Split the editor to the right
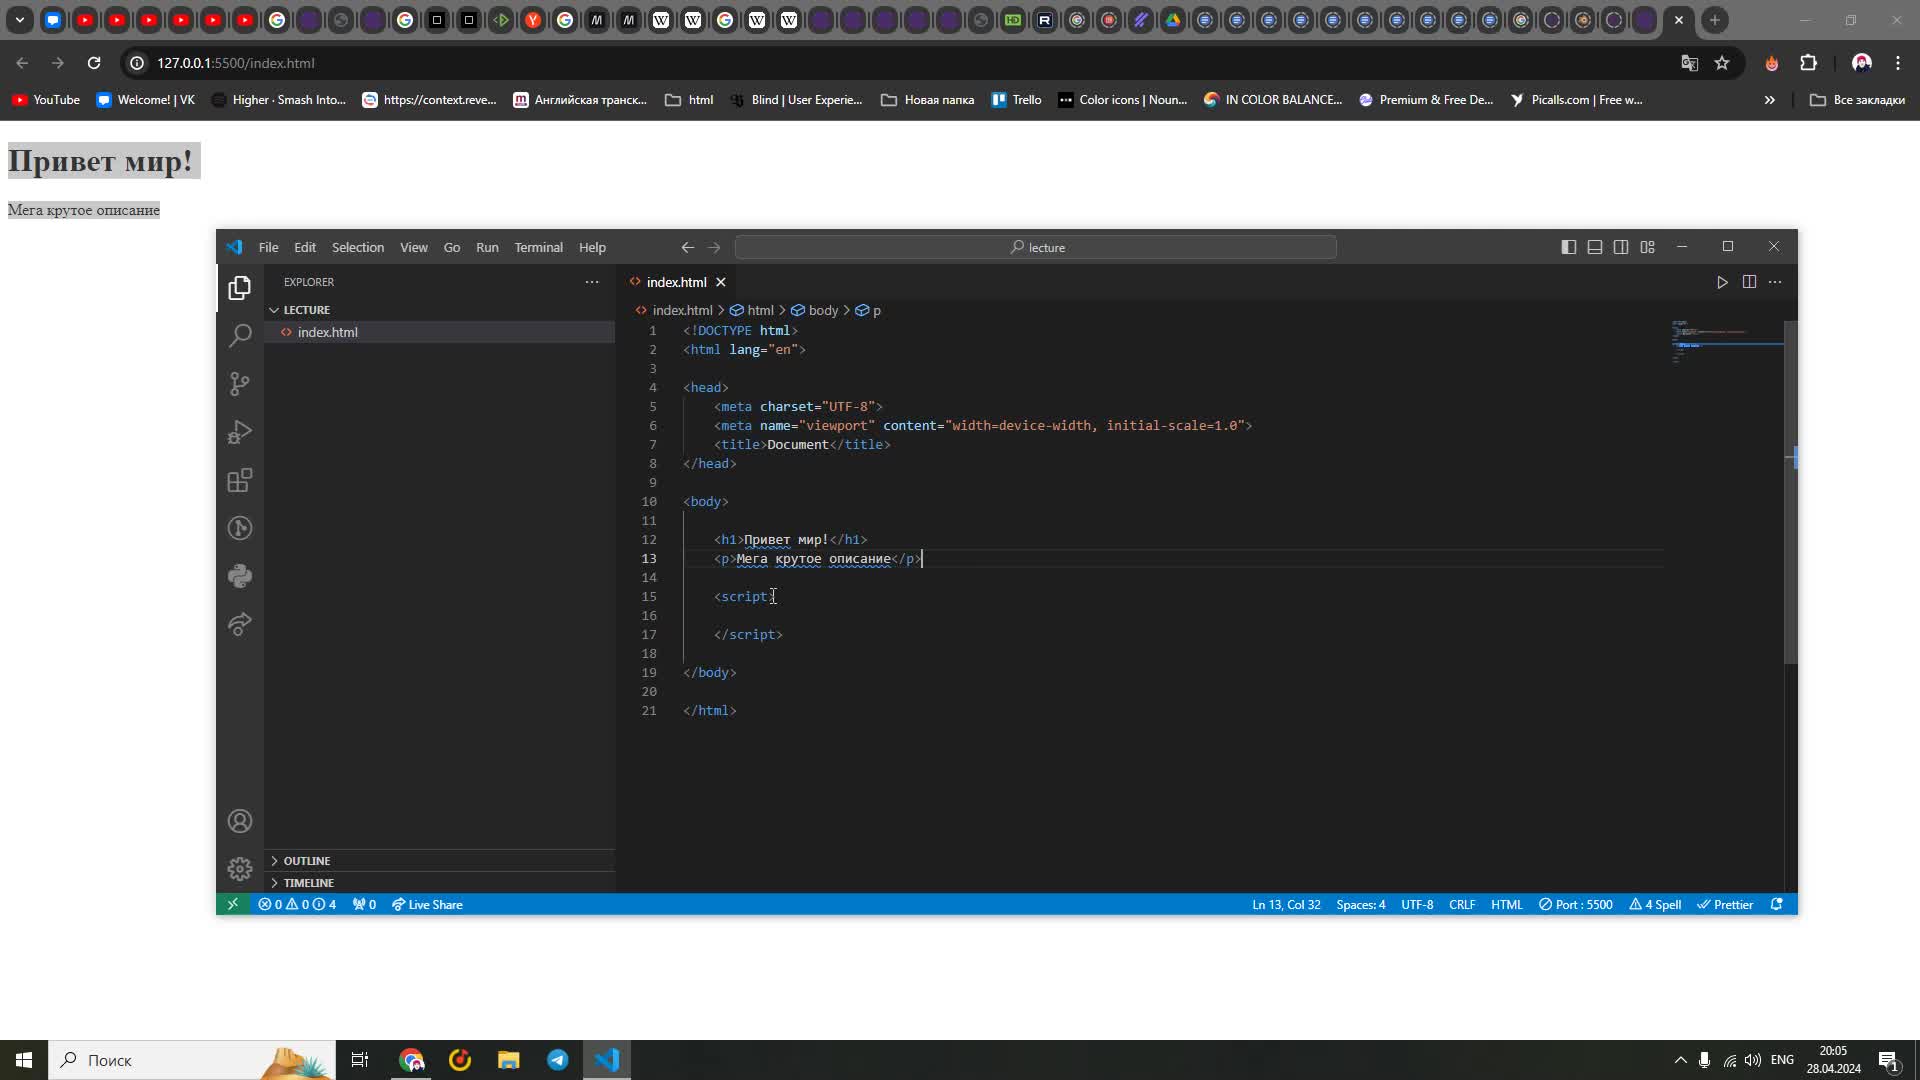1920x1080 pixels. 1749,282
